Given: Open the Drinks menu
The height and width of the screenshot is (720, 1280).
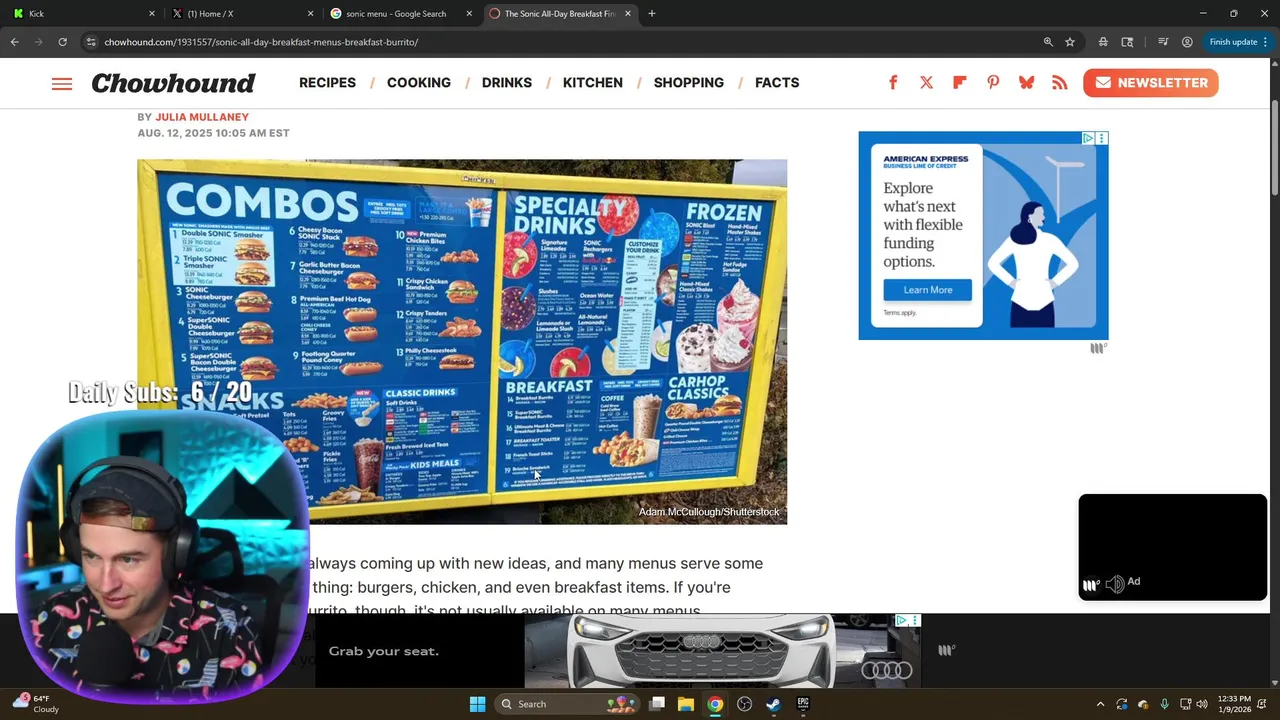Looking at the screenshot, I should (507, 83).
